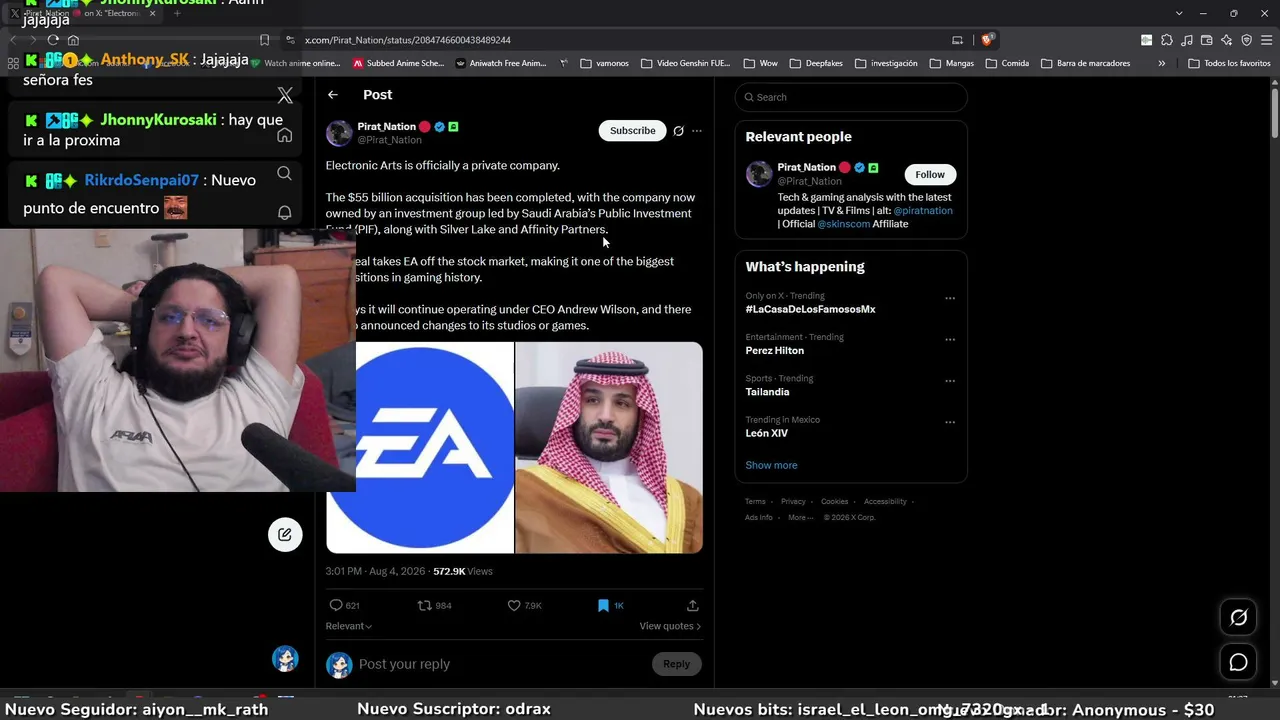Open the browser extensions puzzle icon
1280x720 pixels.
coord(1166,40)
